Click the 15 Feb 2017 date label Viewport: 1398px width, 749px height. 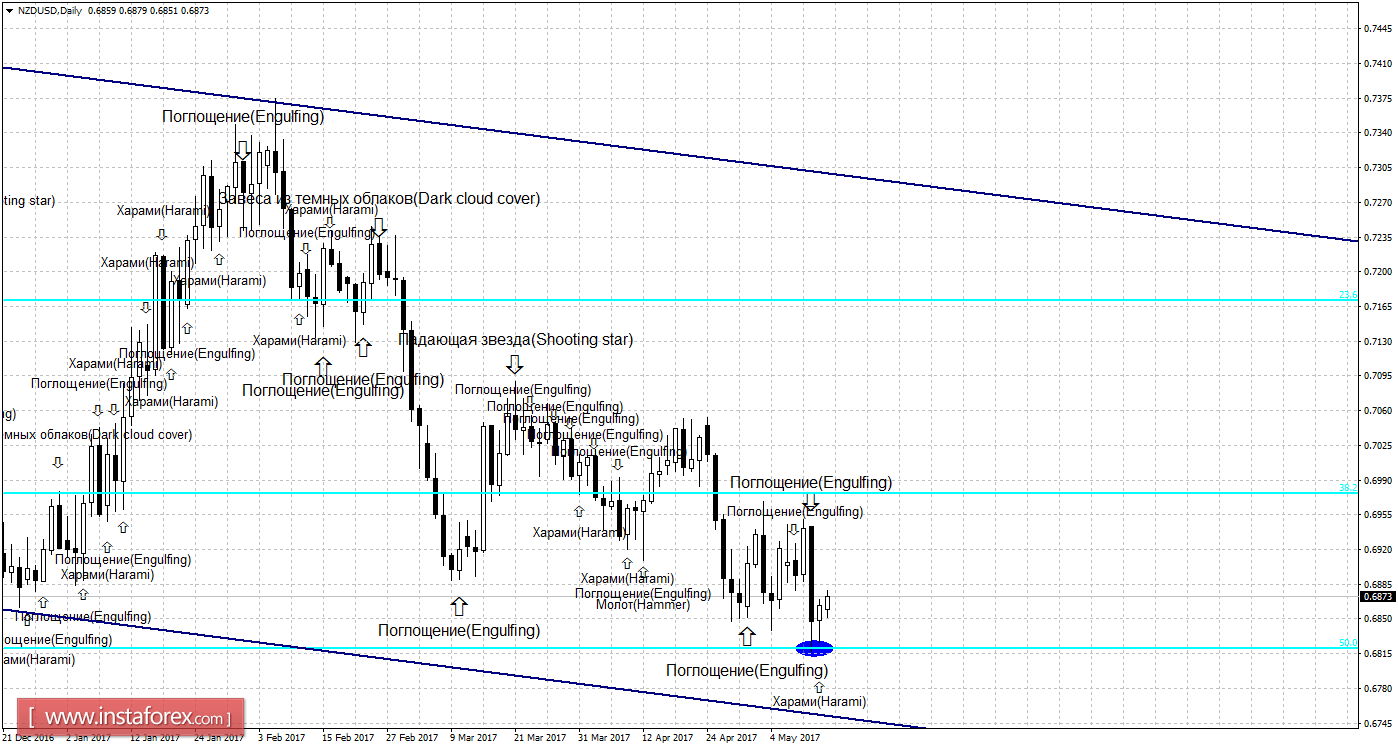click(x=348, y=738)
